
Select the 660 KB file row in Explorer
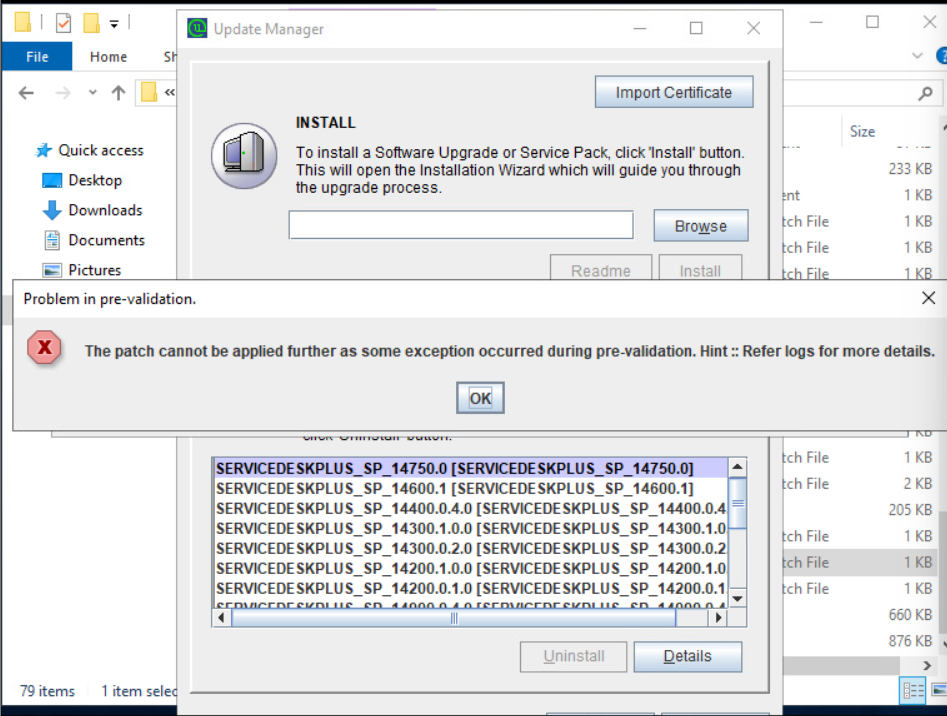tap(861, 615)
